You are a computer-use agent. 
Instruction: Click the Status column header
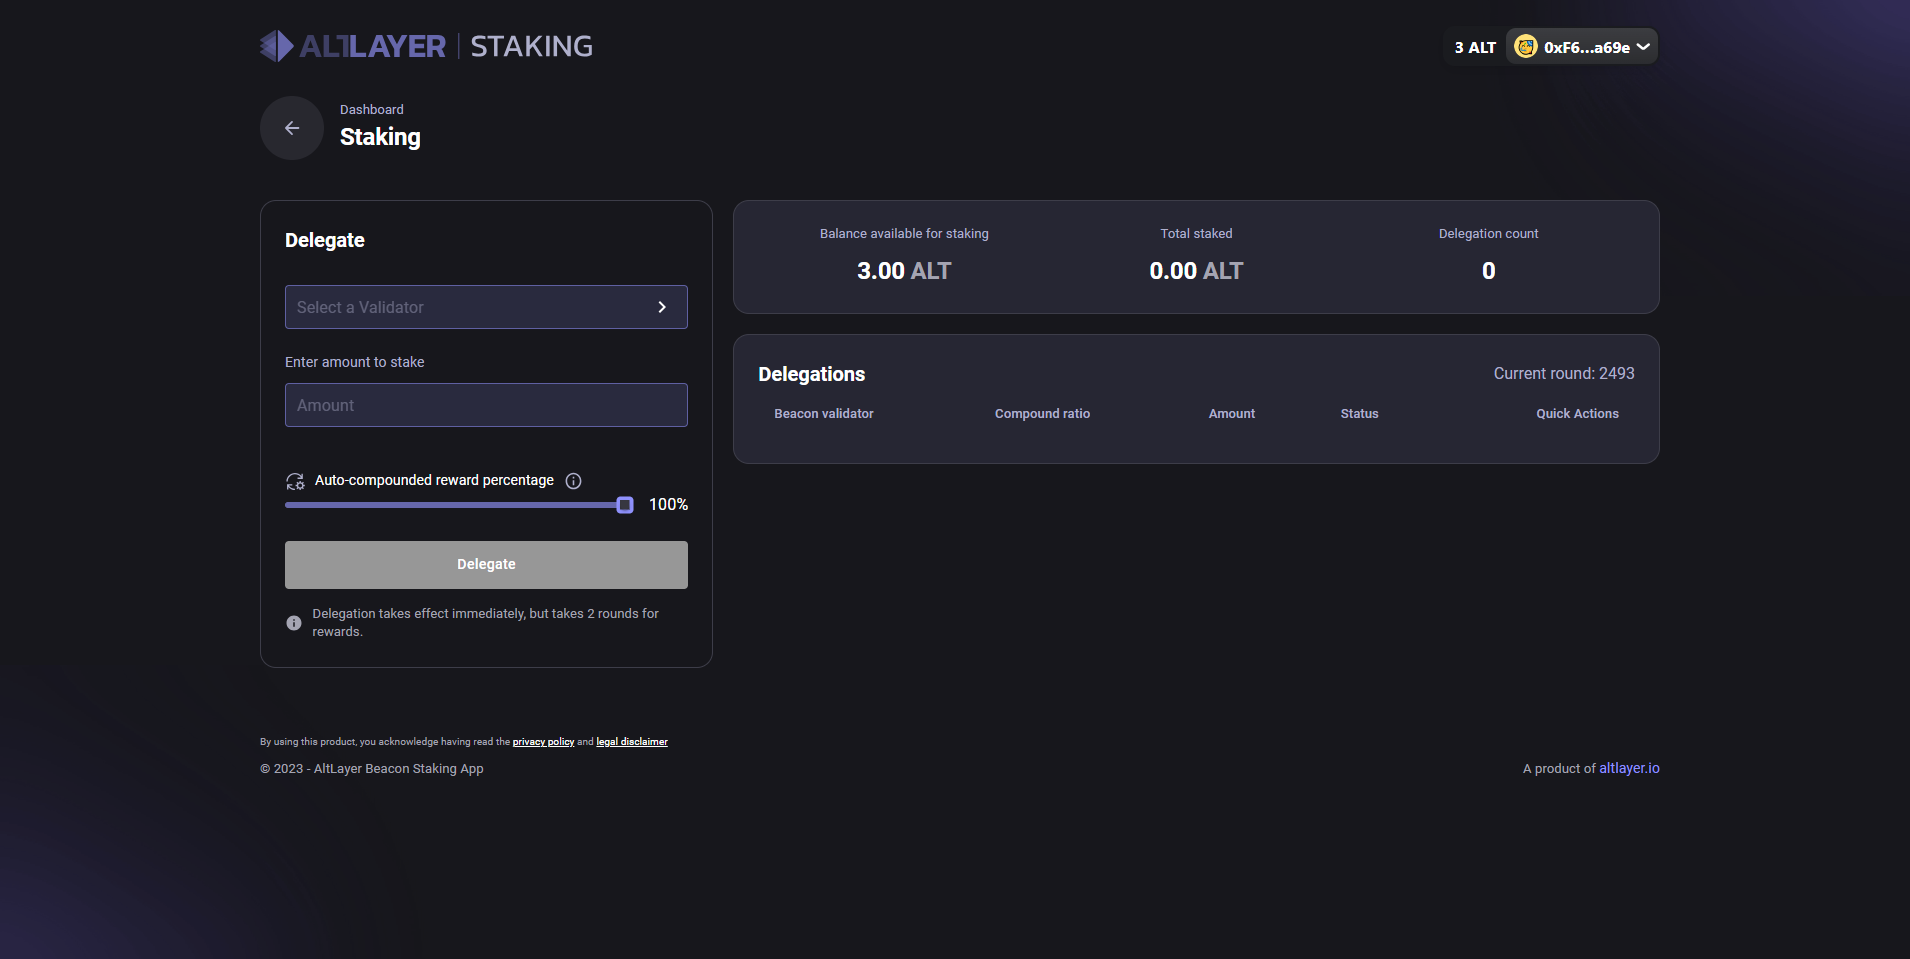(x=1359, y=414)
